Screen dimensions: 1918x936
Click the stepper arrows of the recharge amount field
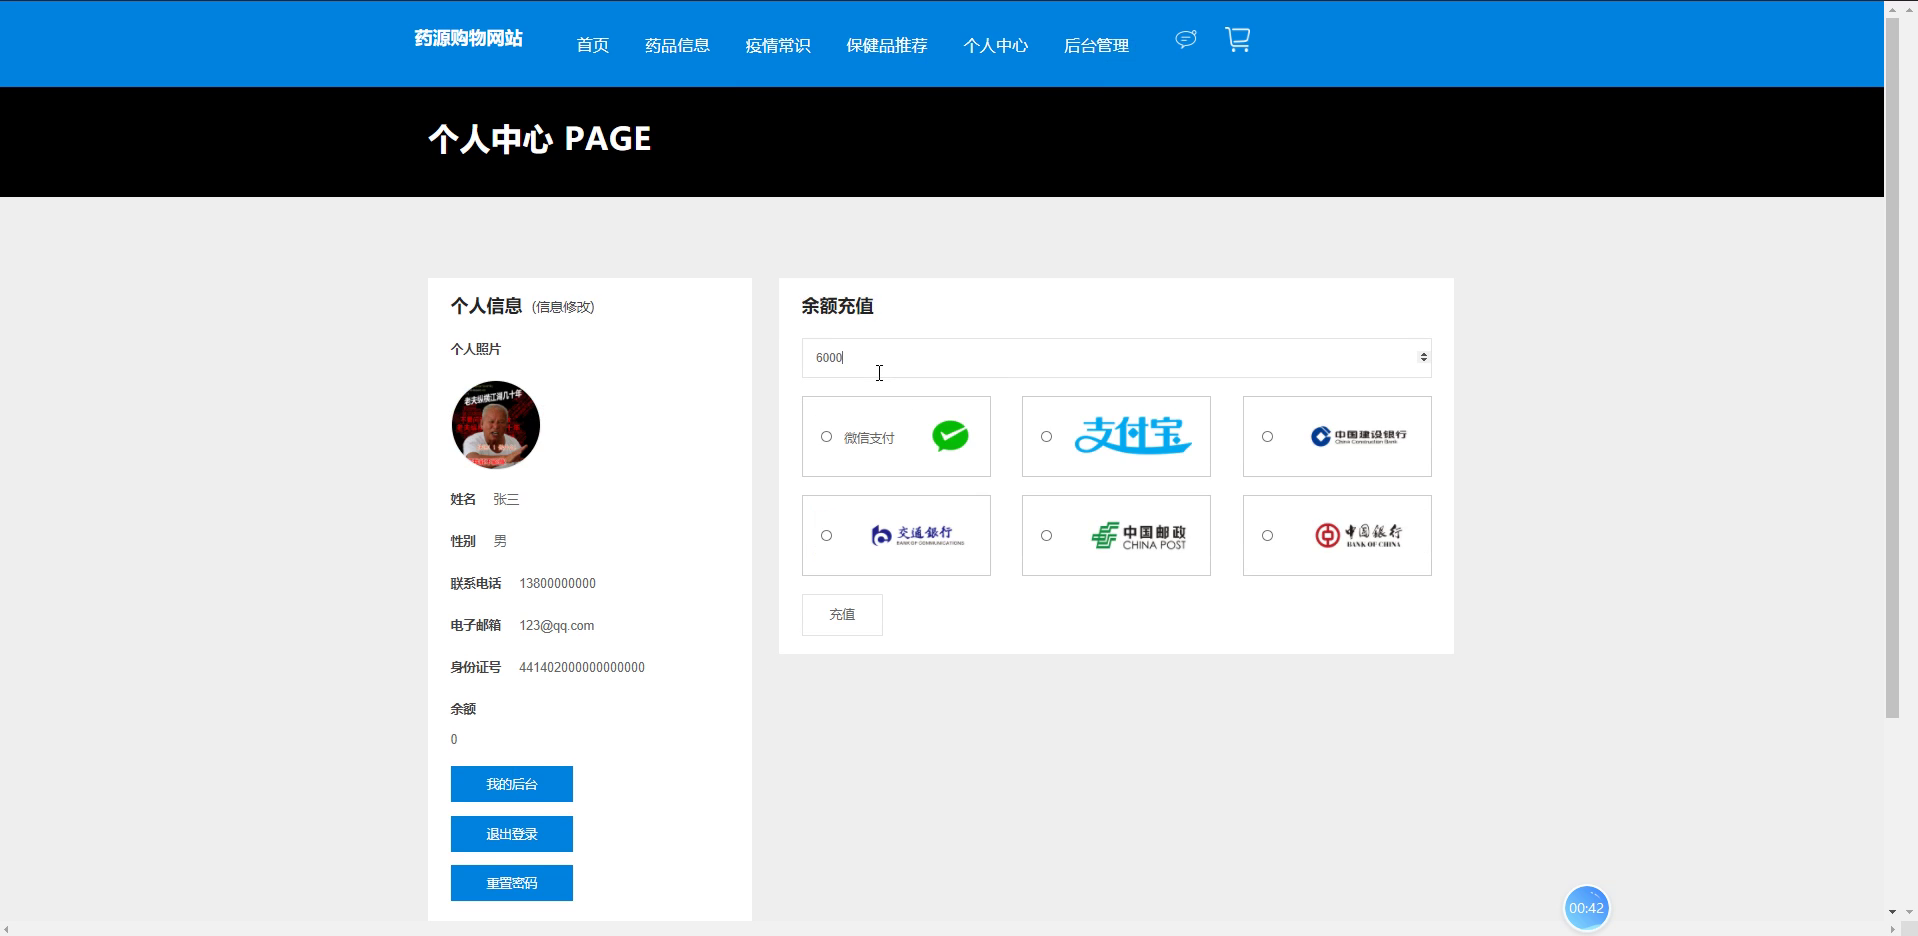click(x=1423, y=357)
